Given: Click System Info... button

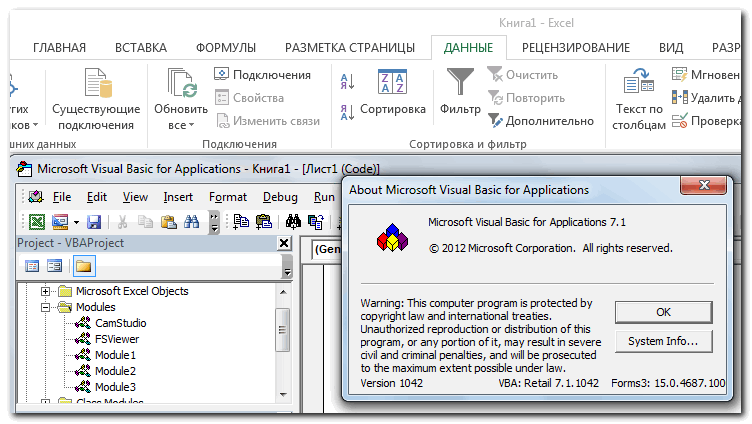Looking at the screenshot, I should (x=664, y=341).
